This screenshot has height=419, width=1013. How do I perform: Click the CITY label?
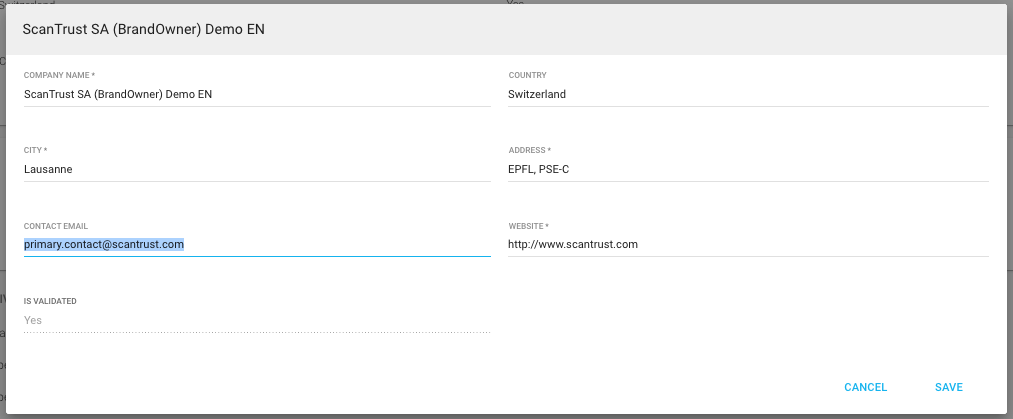(35, 150)
